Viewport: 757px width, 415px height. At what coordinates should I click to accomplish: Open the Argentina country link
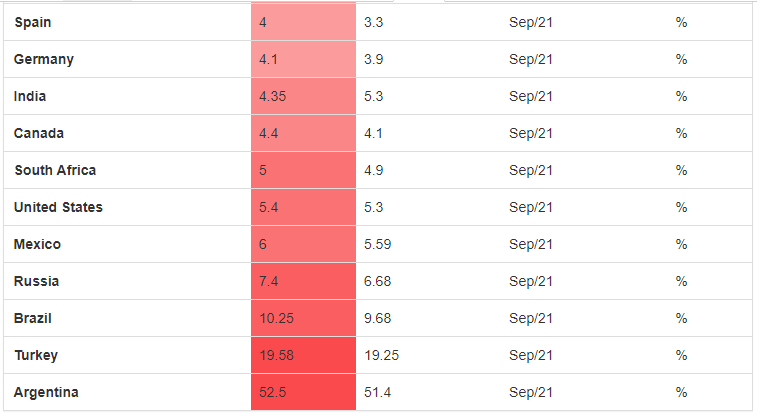pyautogui.click(x=46, y=392)
